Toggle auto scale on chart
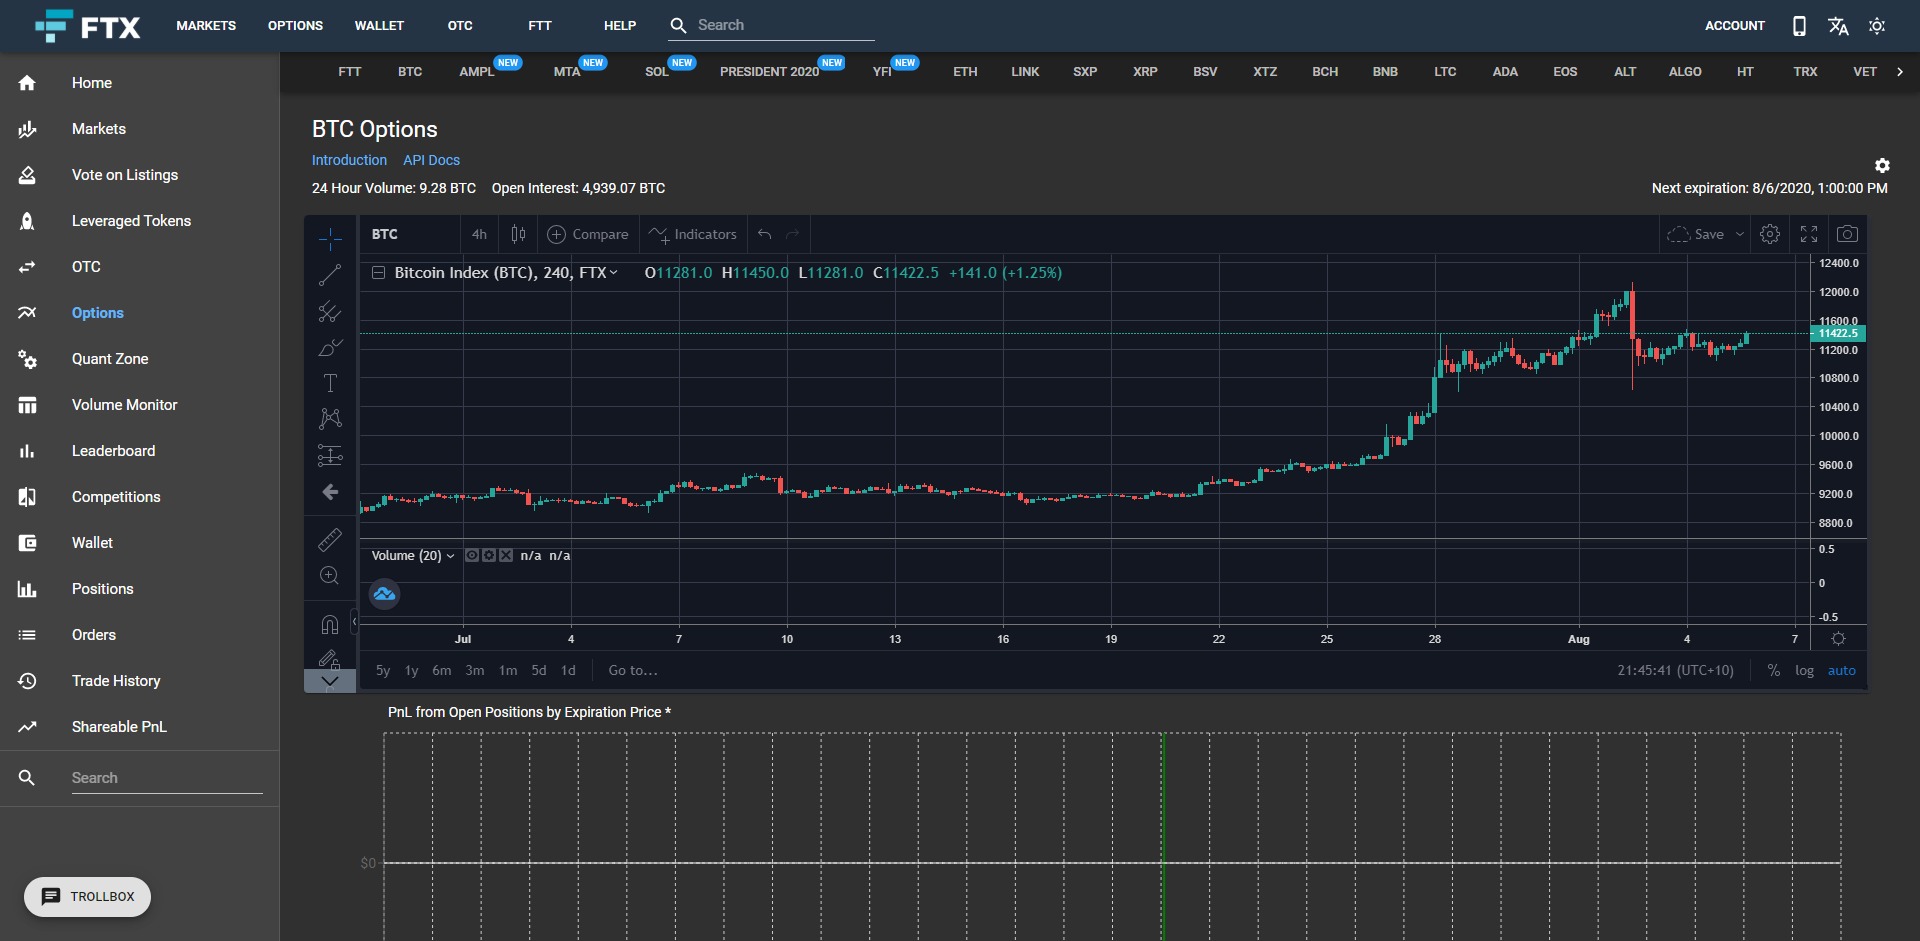This screenshot has width=1920, height=941. 1842,671
